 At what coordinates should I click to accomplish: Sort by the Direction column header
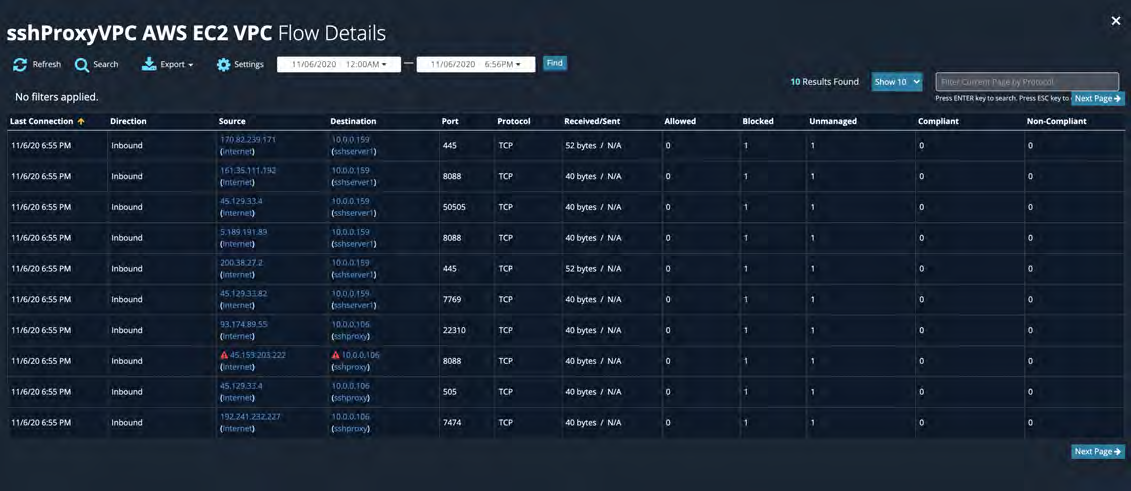(128, 121)
